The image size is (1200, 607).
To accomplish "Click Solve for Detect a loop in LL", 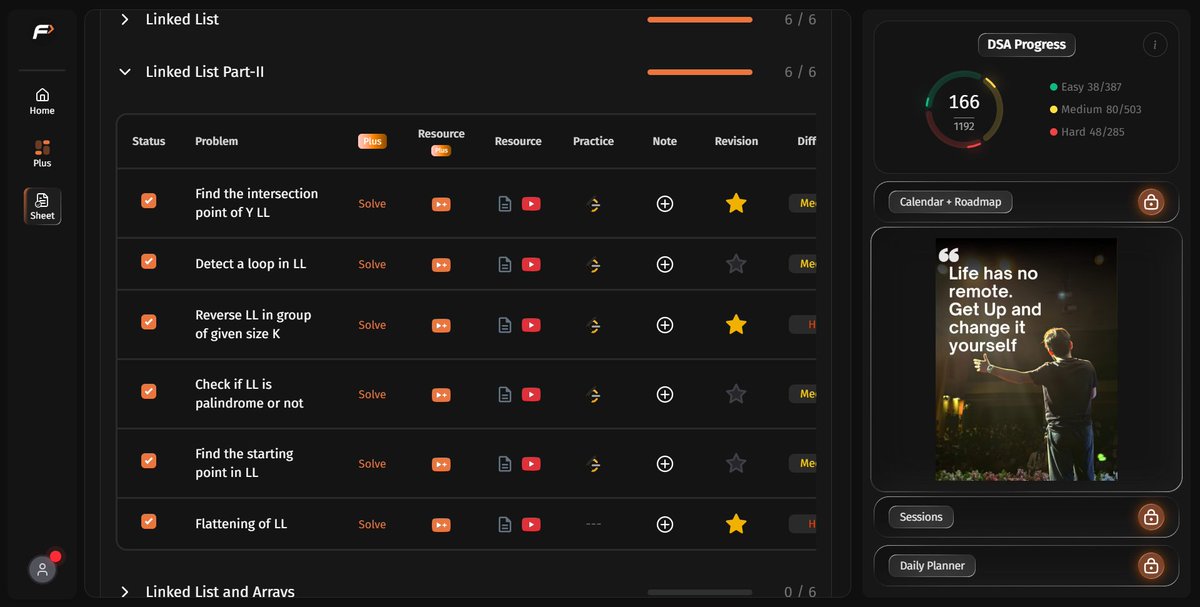I will (372, 264).
